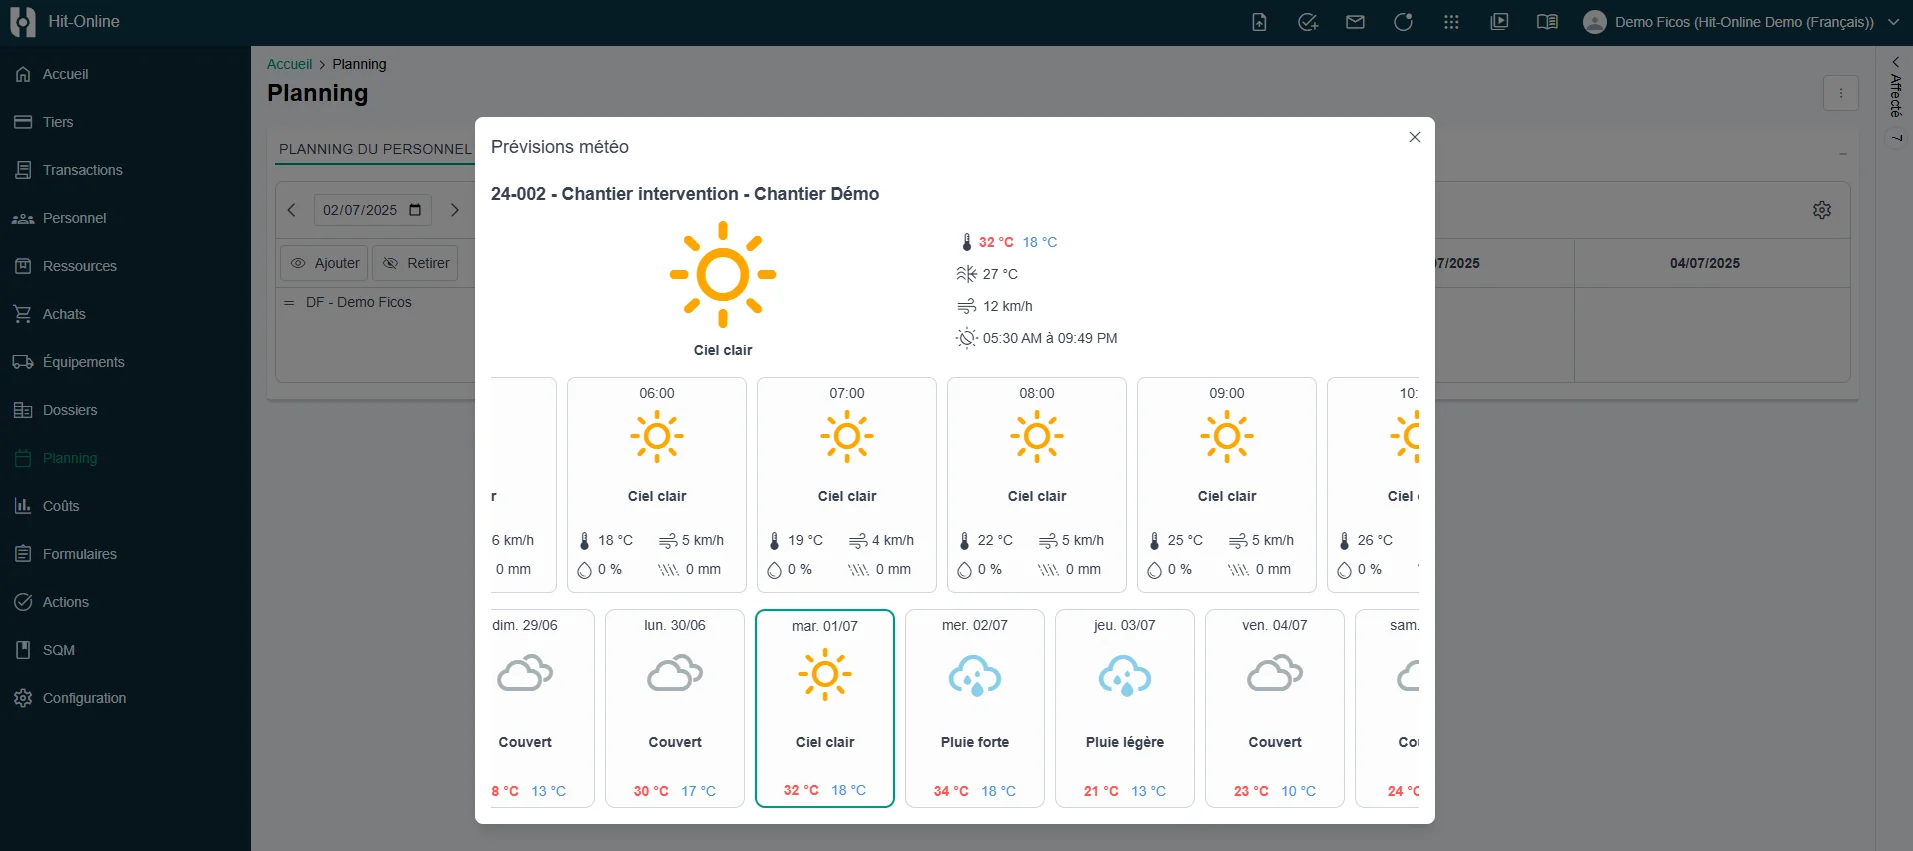1913x851 pixels.
Task: Click the chantier title 24-002 heading
Action: pos(685,194)
